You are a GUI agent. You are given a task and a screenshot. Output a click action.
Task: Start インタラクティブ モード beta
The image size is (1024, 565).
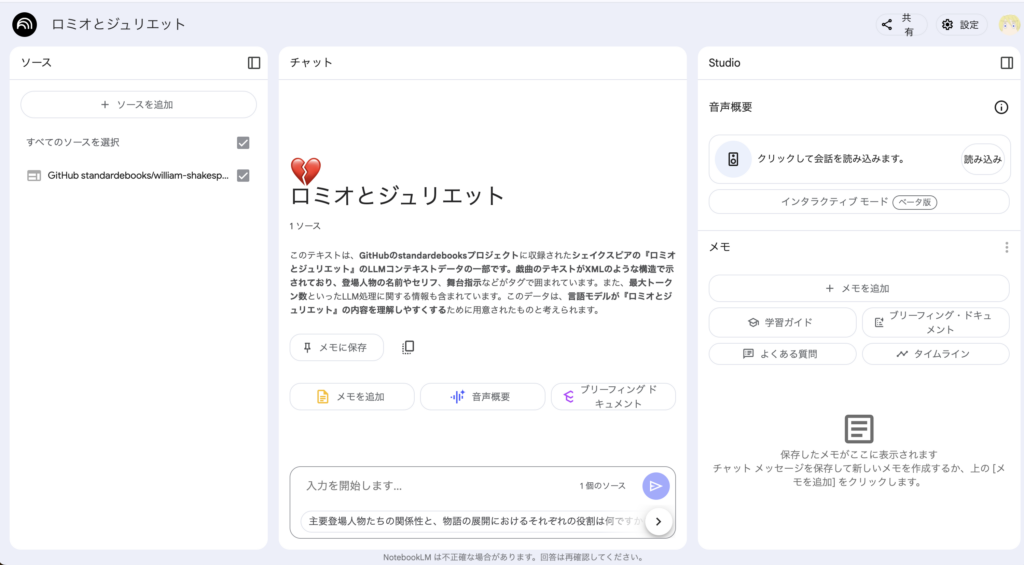click(x=859, y=202)
